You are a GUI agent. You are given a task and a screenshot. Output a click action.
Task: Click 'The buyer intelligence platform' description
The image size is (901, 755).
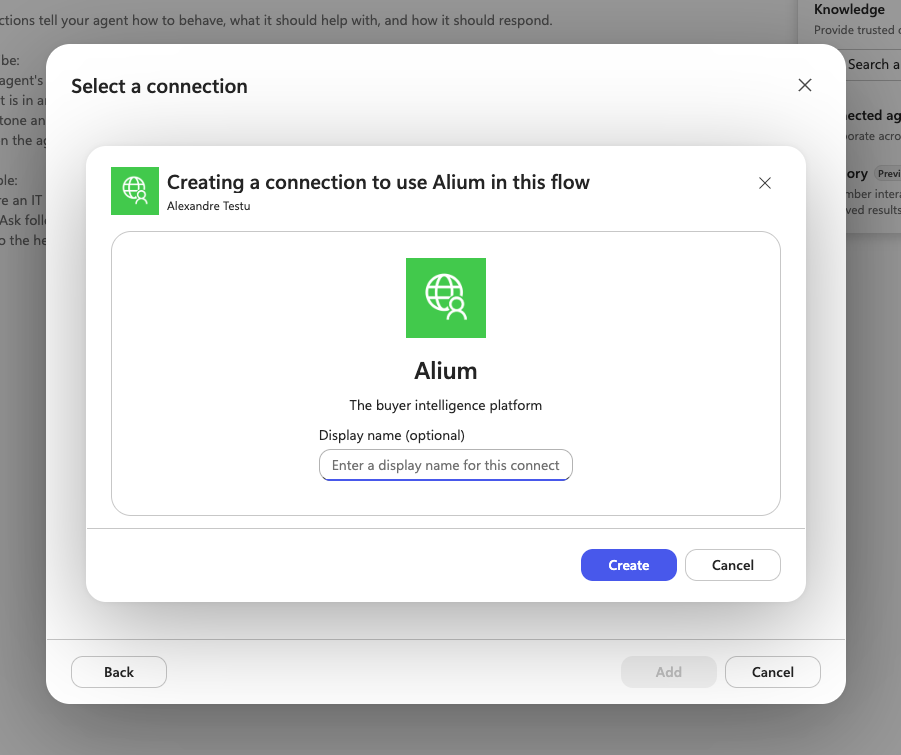(x=446, y=405)
